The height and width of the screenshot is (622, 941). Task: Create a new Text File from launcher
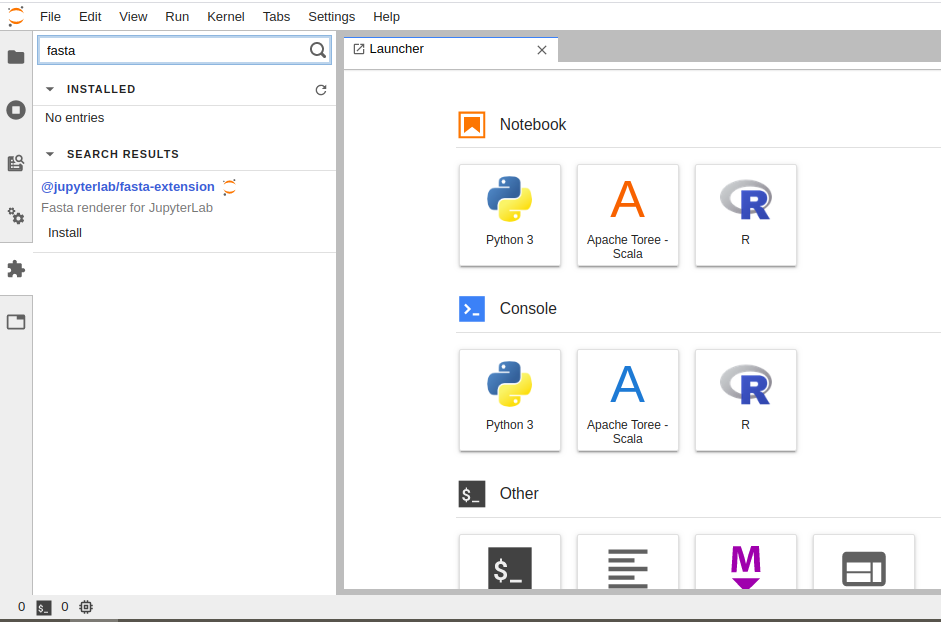(x=628, y=562)
